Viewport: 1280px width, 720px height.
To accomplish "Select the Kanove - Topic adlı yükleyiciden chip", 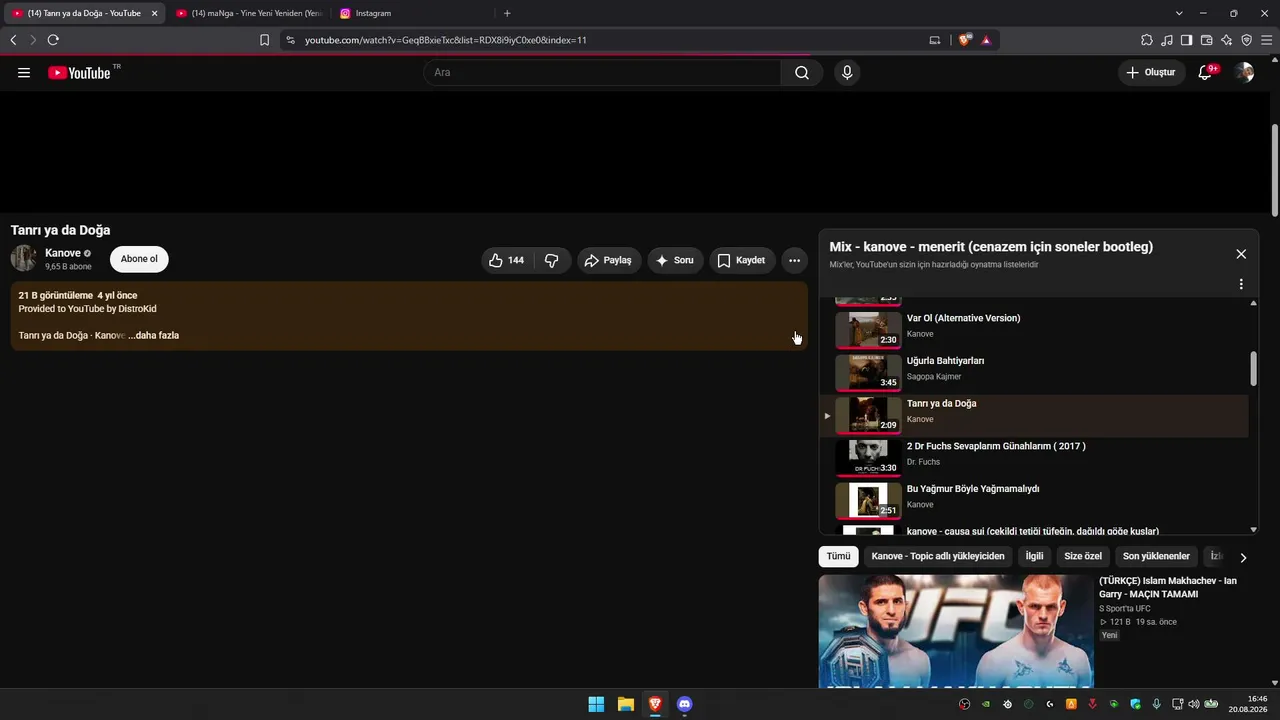I will [x=938, y=556].
